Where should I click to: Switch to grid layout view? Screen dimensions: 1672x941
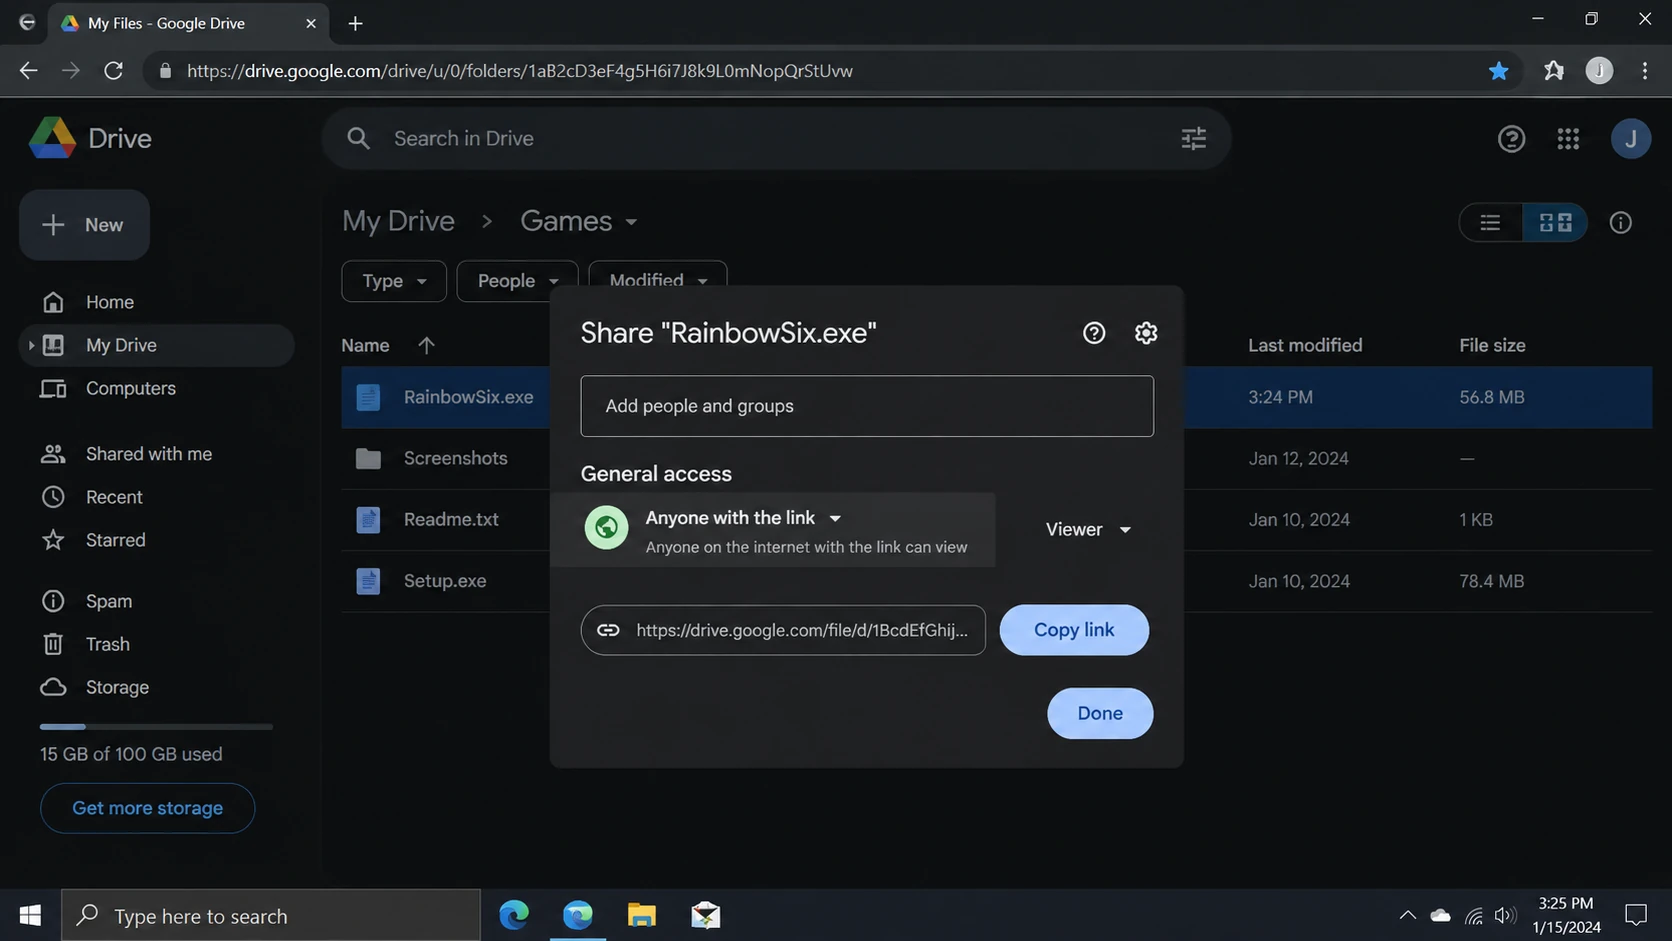point(1555,223)
